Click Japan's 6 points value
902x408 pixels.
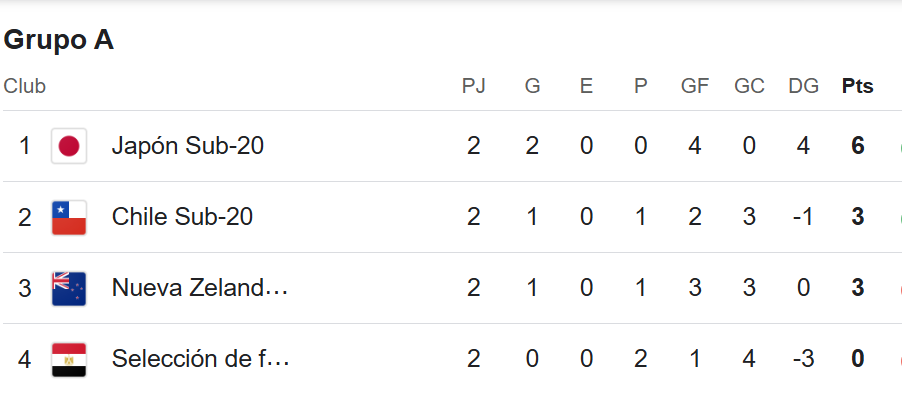857,146
